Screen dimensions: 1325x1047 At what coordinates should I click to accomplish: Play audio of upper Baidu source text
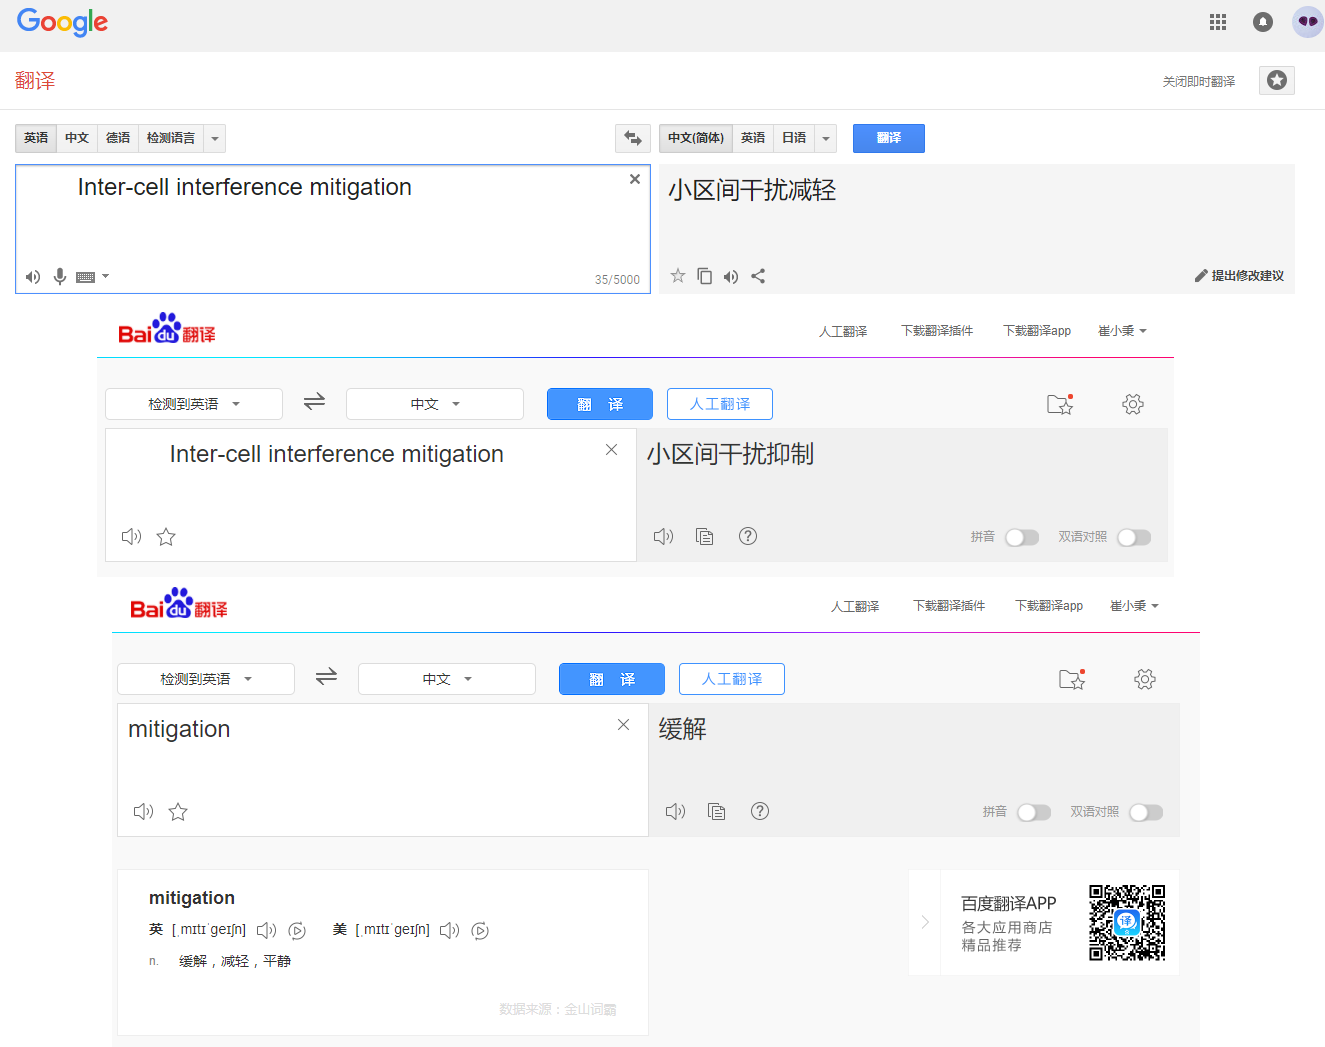pyautogui.click(x=132, y=537)
